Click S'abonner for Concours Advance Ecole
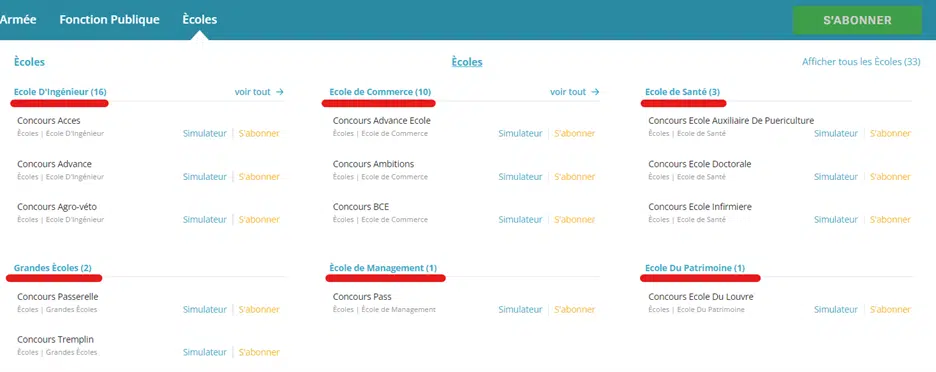The width and height of the screenshot is (936, 372). click(575, 134)
